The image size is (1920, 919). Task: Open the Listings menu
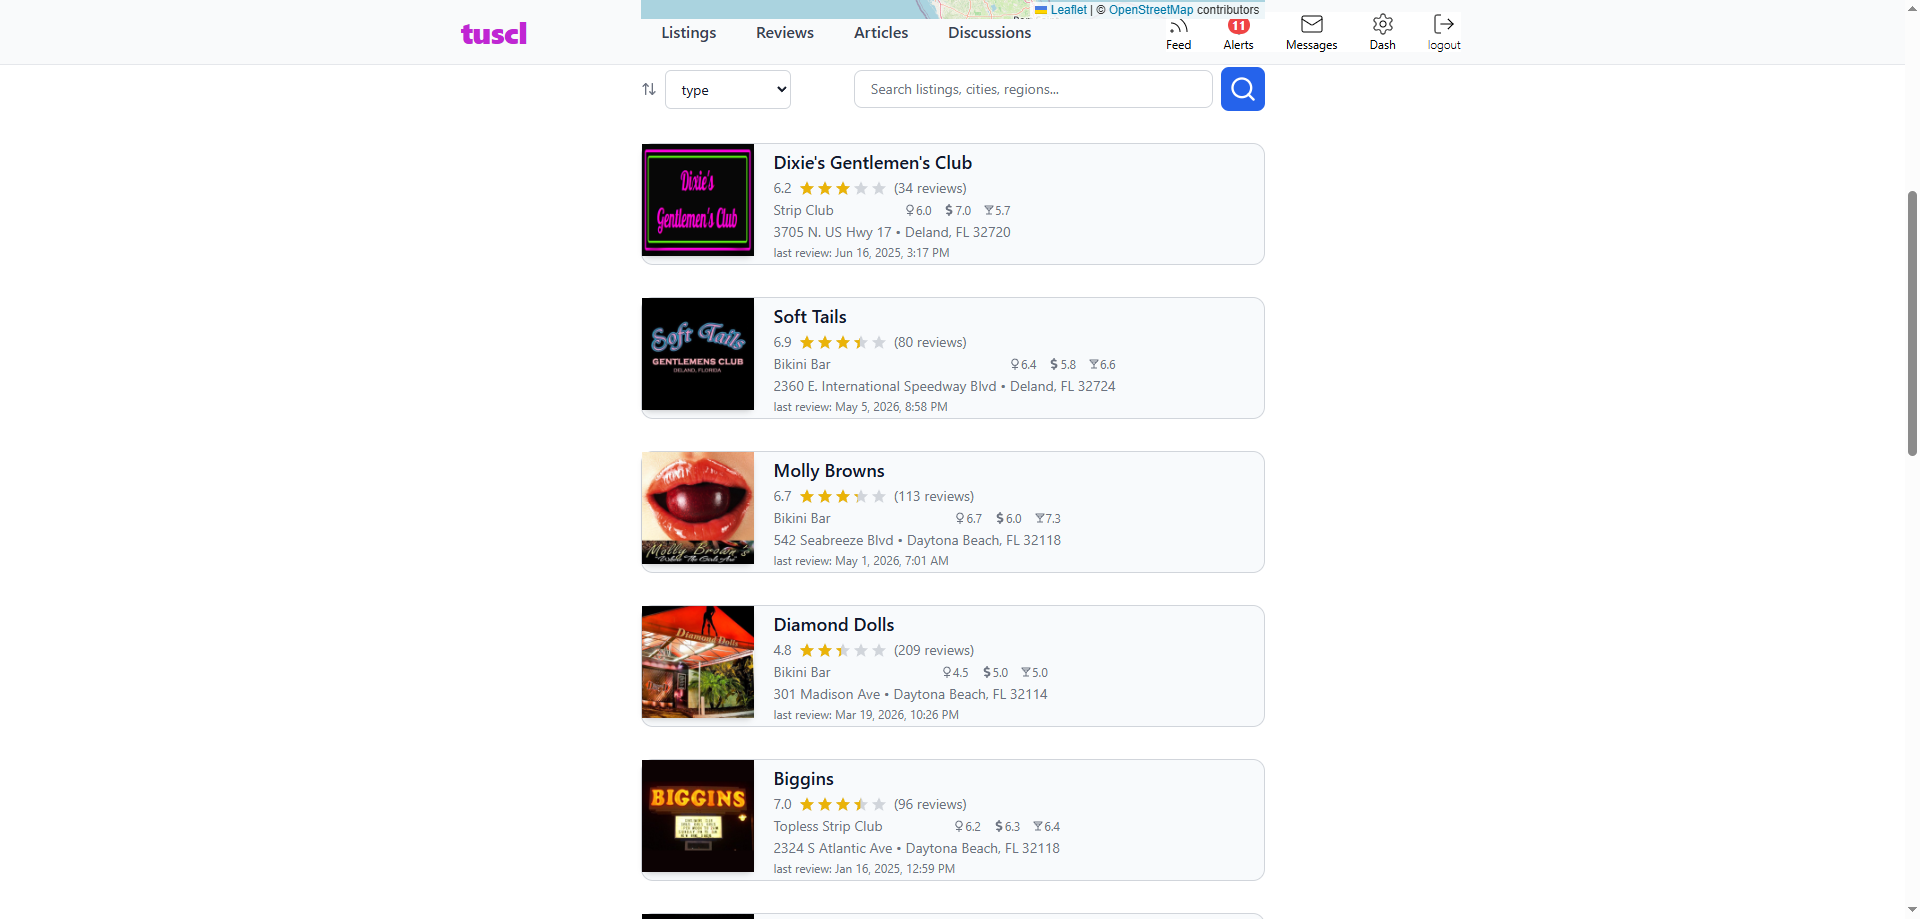(x=688, y=33)
